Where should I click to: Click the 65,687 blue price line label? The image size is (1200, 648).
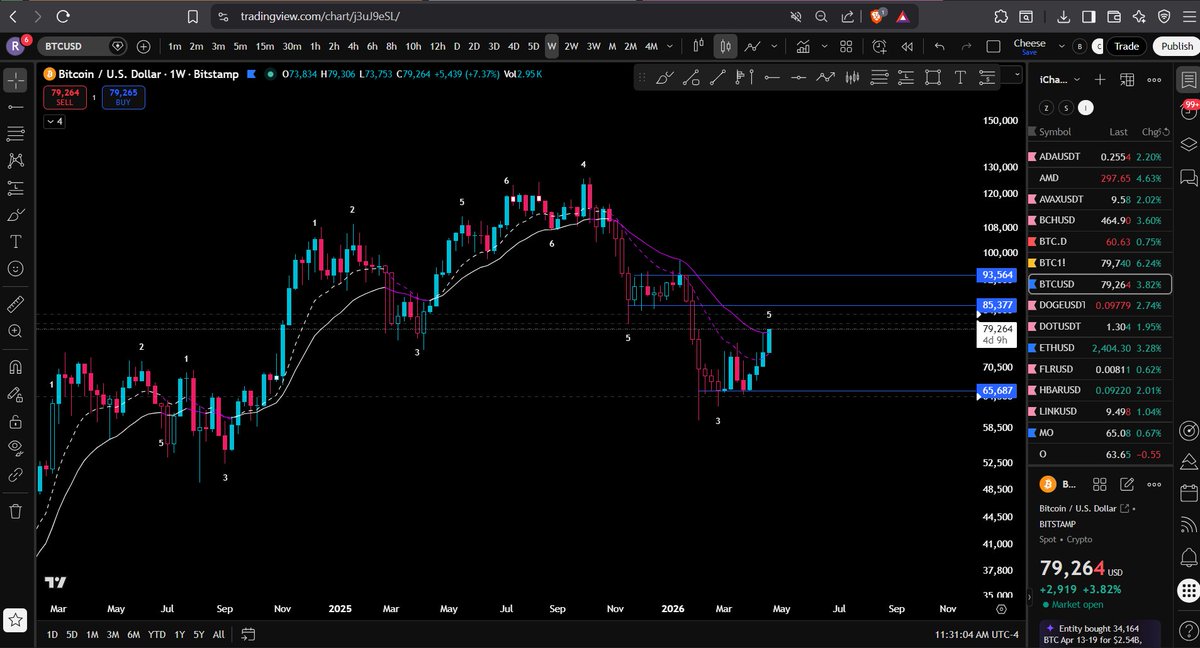[x=998, y=390]
